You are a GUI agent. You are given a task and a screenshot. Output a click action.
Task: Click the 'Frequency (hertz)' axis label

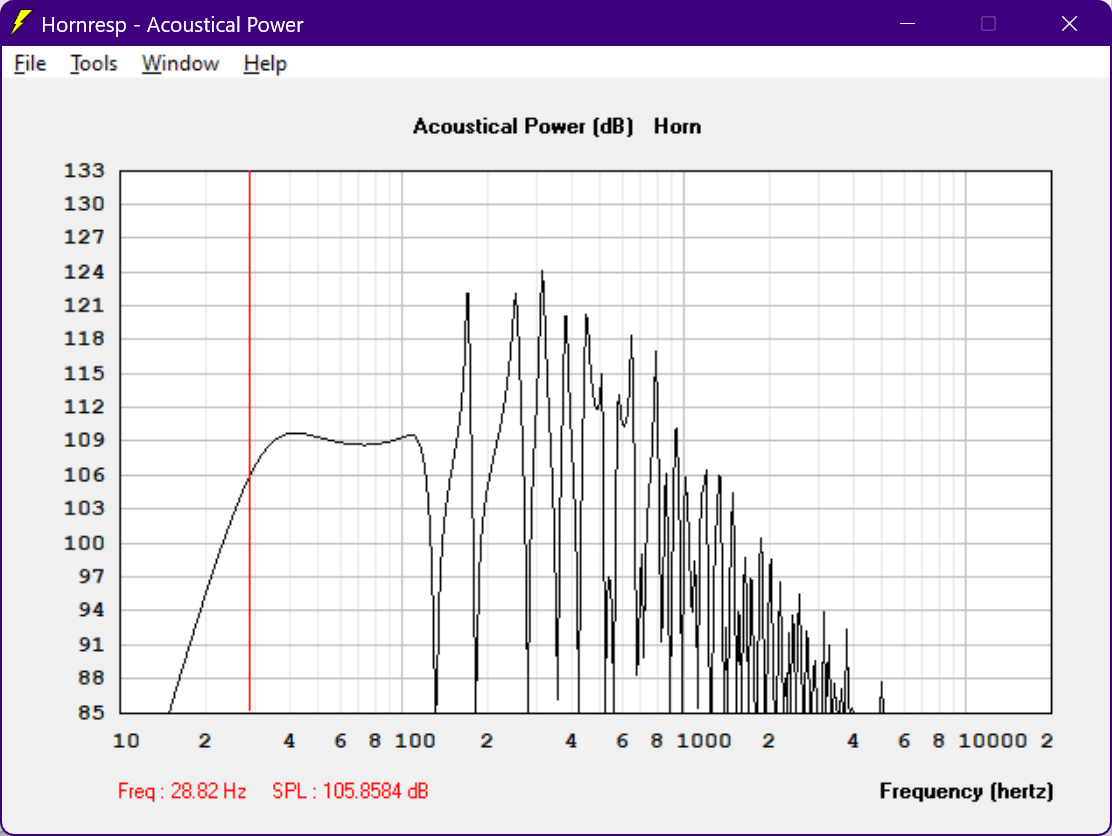[x=966, y=791]
